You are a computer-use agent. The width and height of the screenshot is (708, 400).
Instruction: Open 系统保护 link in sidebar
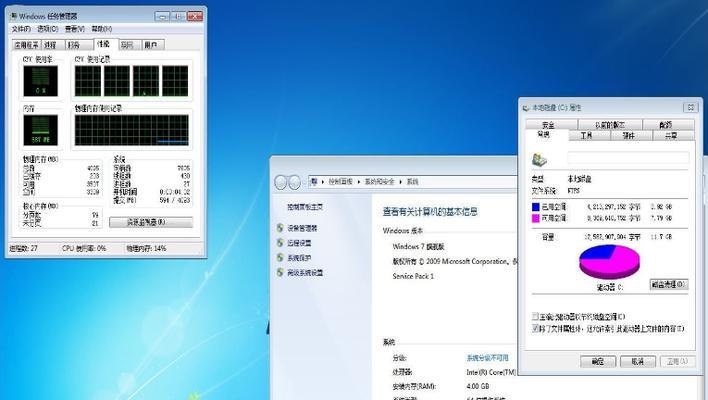click(x=299, y=258)
